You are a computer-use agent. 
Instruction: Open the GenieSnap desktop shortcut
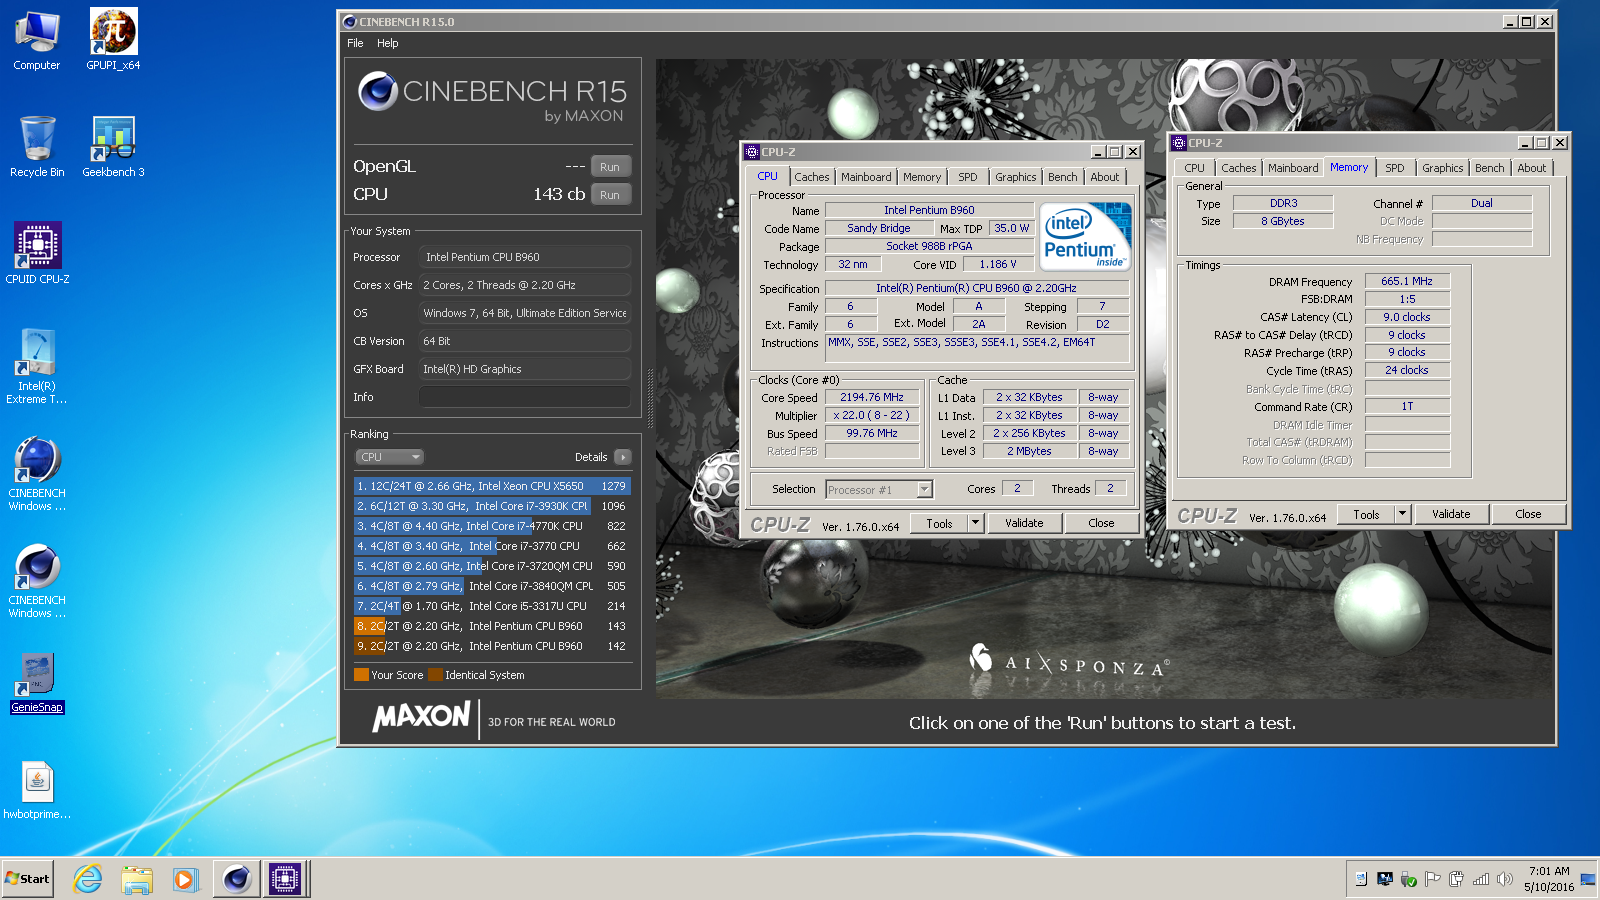(x=37, y=683)
